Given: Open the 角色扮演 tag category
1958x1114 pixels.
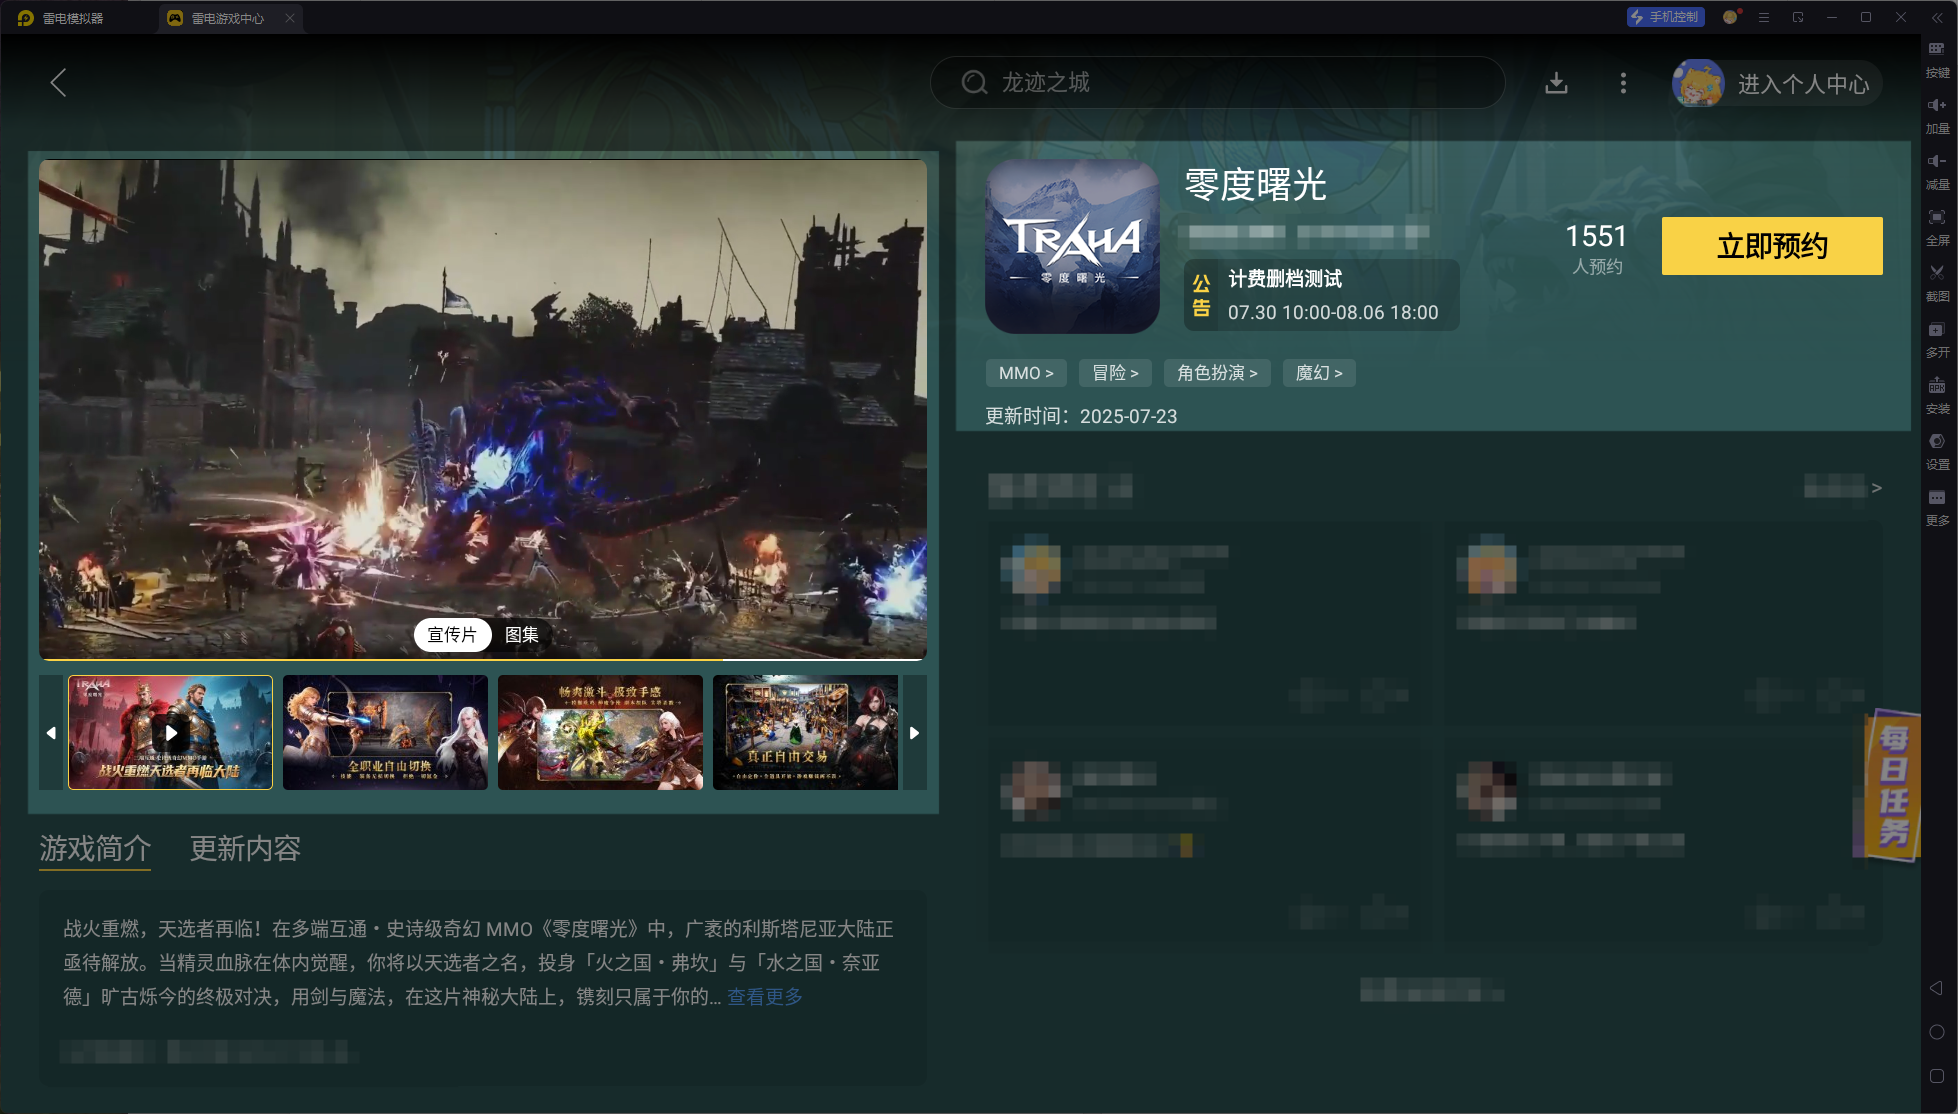Looking at the screenshot, I should (1217, 373).
